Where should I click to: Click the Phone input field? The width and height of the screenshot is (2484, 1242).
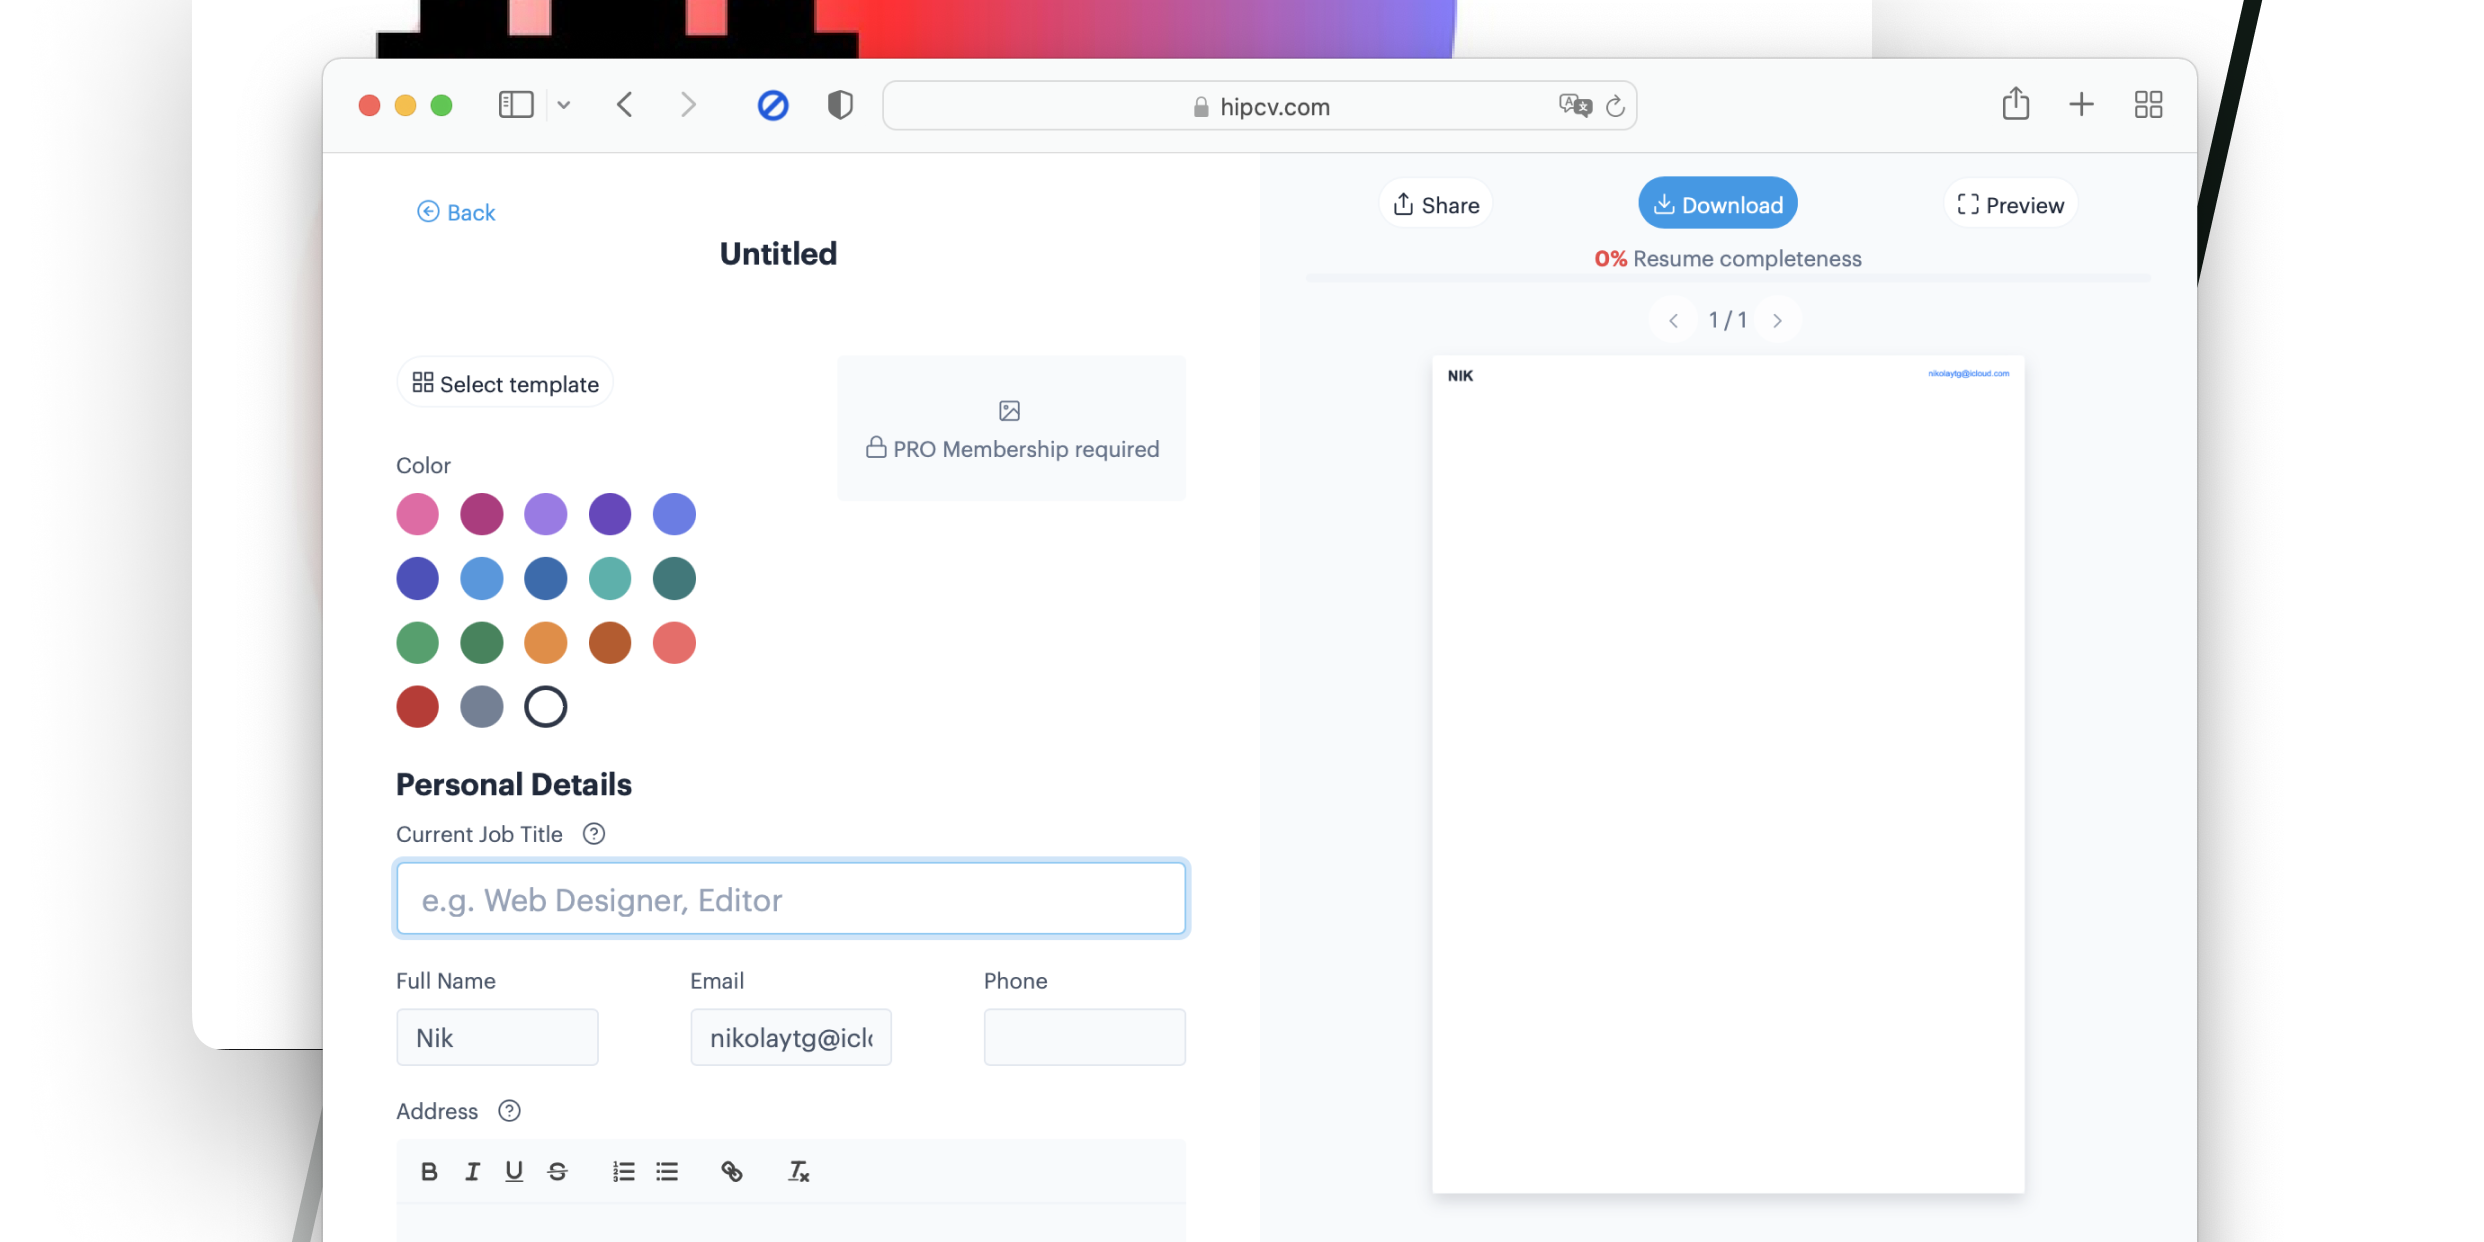pyautogui.click(x=1084, y=1036)
